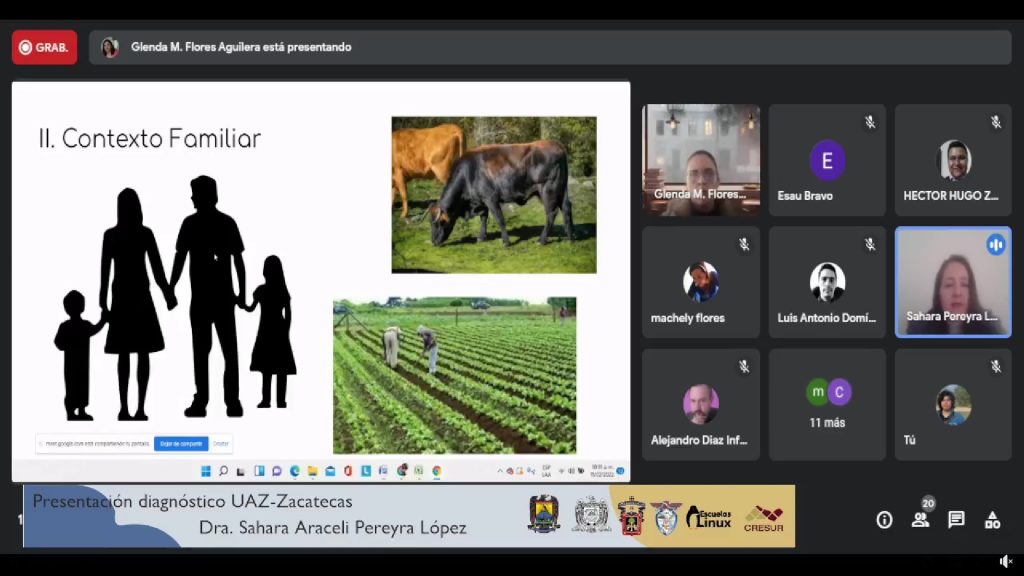Click the red GRAB. recording indicator
The width and height of the screenshot is (1024, 576).
[x=44, y=47]
